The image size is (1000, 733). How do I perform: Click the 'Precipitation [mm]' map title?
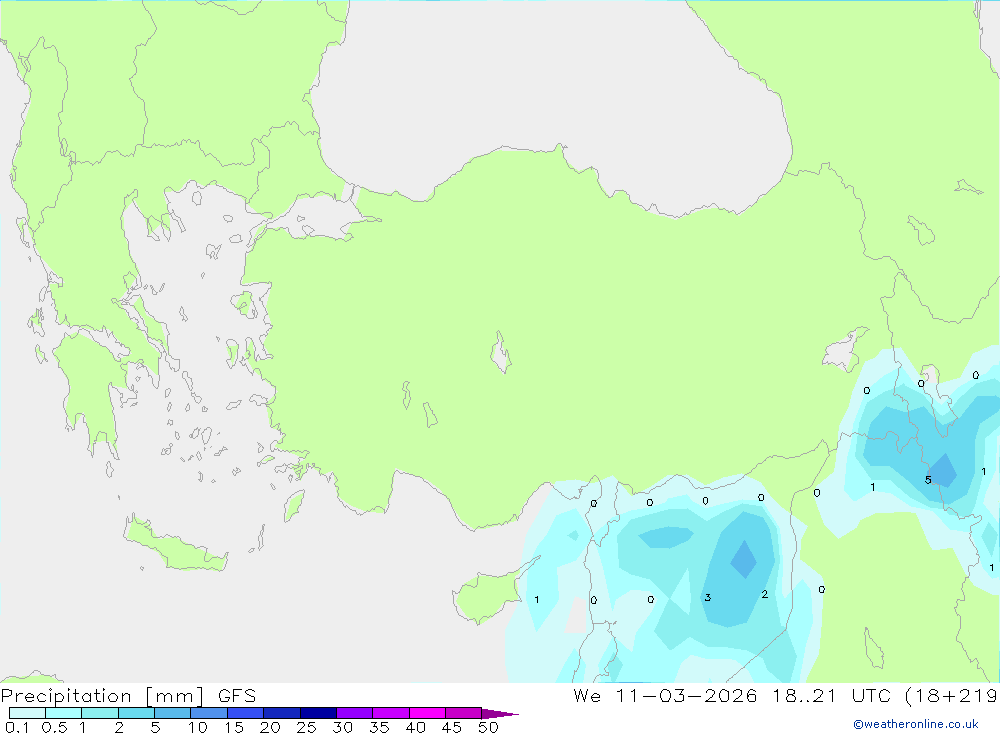[x=102, y=695]
